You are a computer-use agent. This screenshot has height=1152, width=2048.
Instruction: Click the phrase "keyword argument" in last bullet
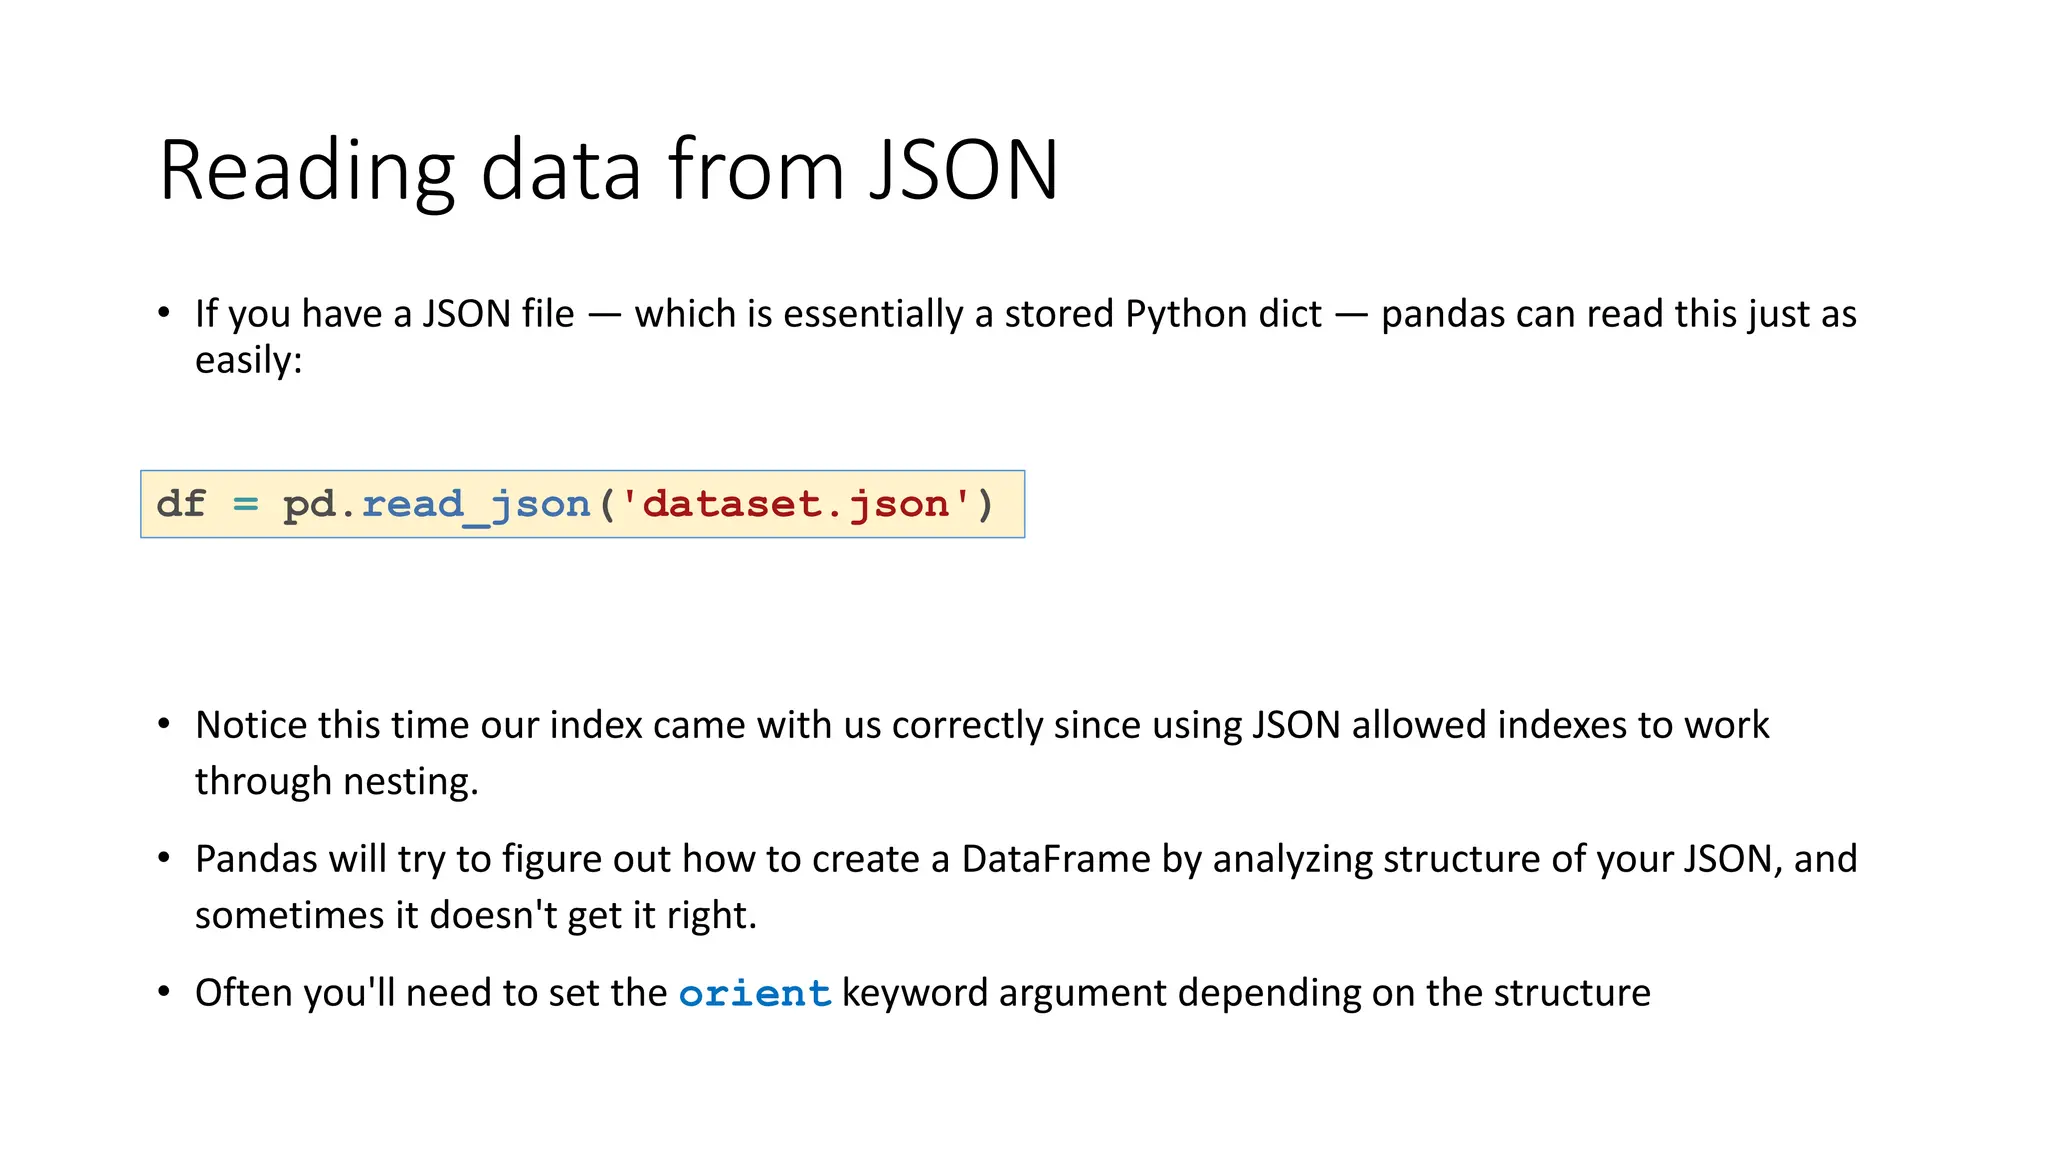1002,993
